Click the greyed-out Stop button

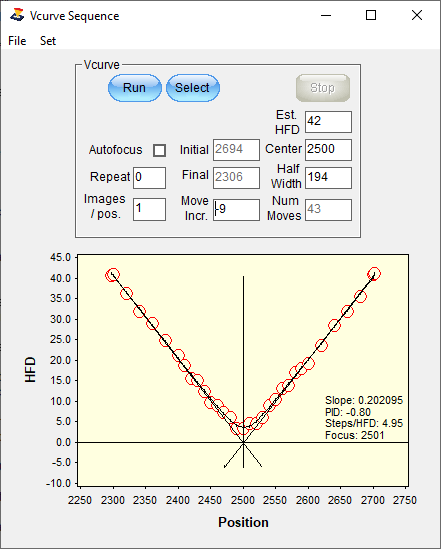click(x=323, y=88)
